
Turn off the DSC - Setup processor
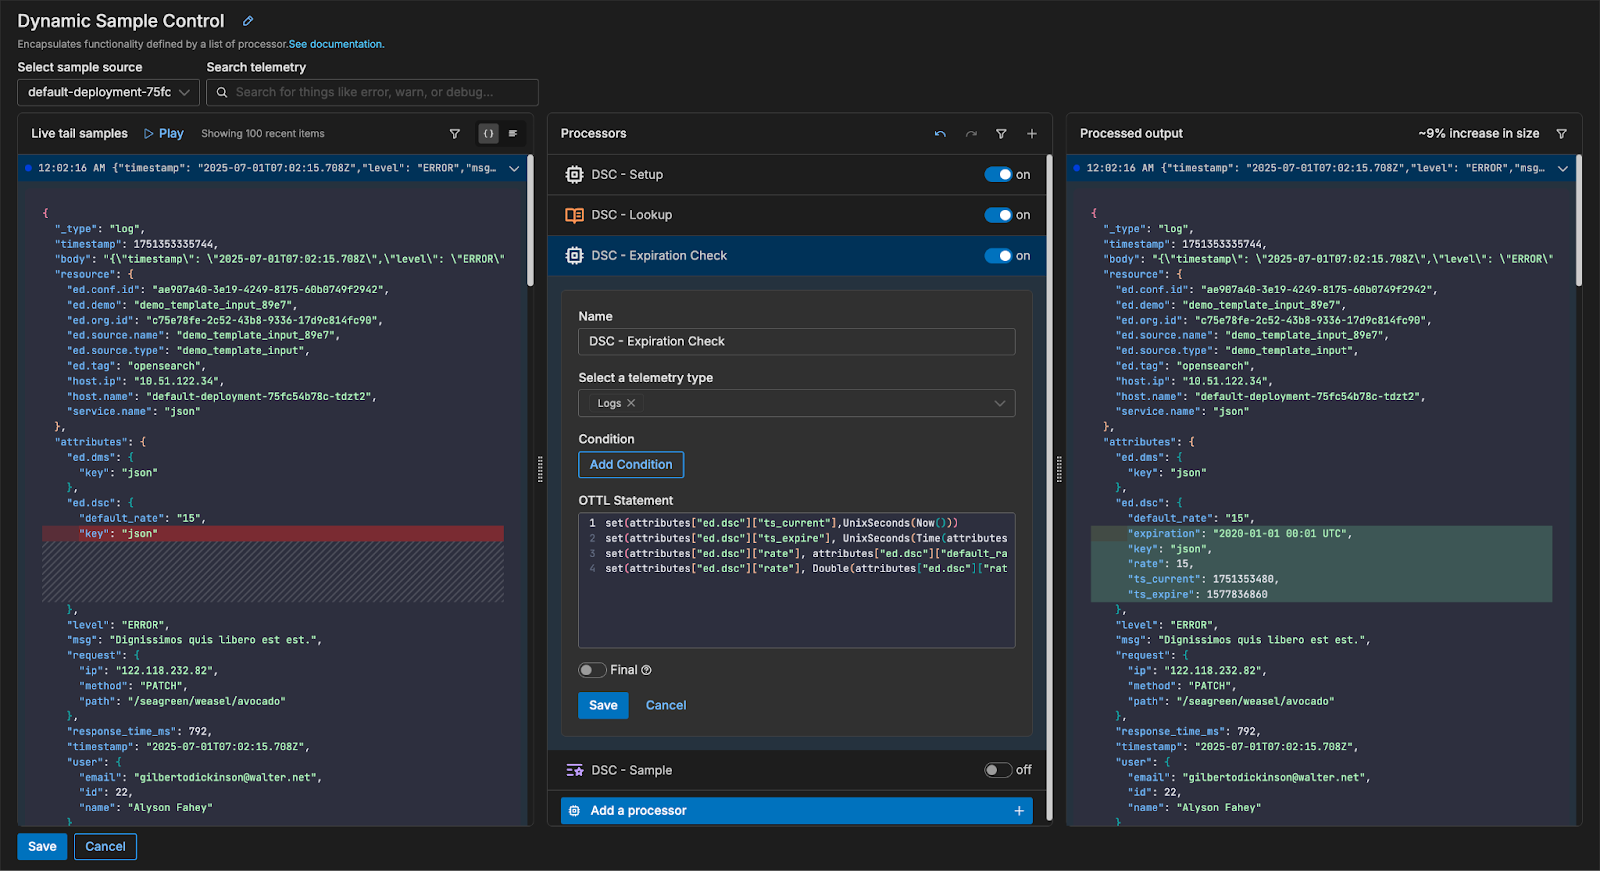[998, 175]
